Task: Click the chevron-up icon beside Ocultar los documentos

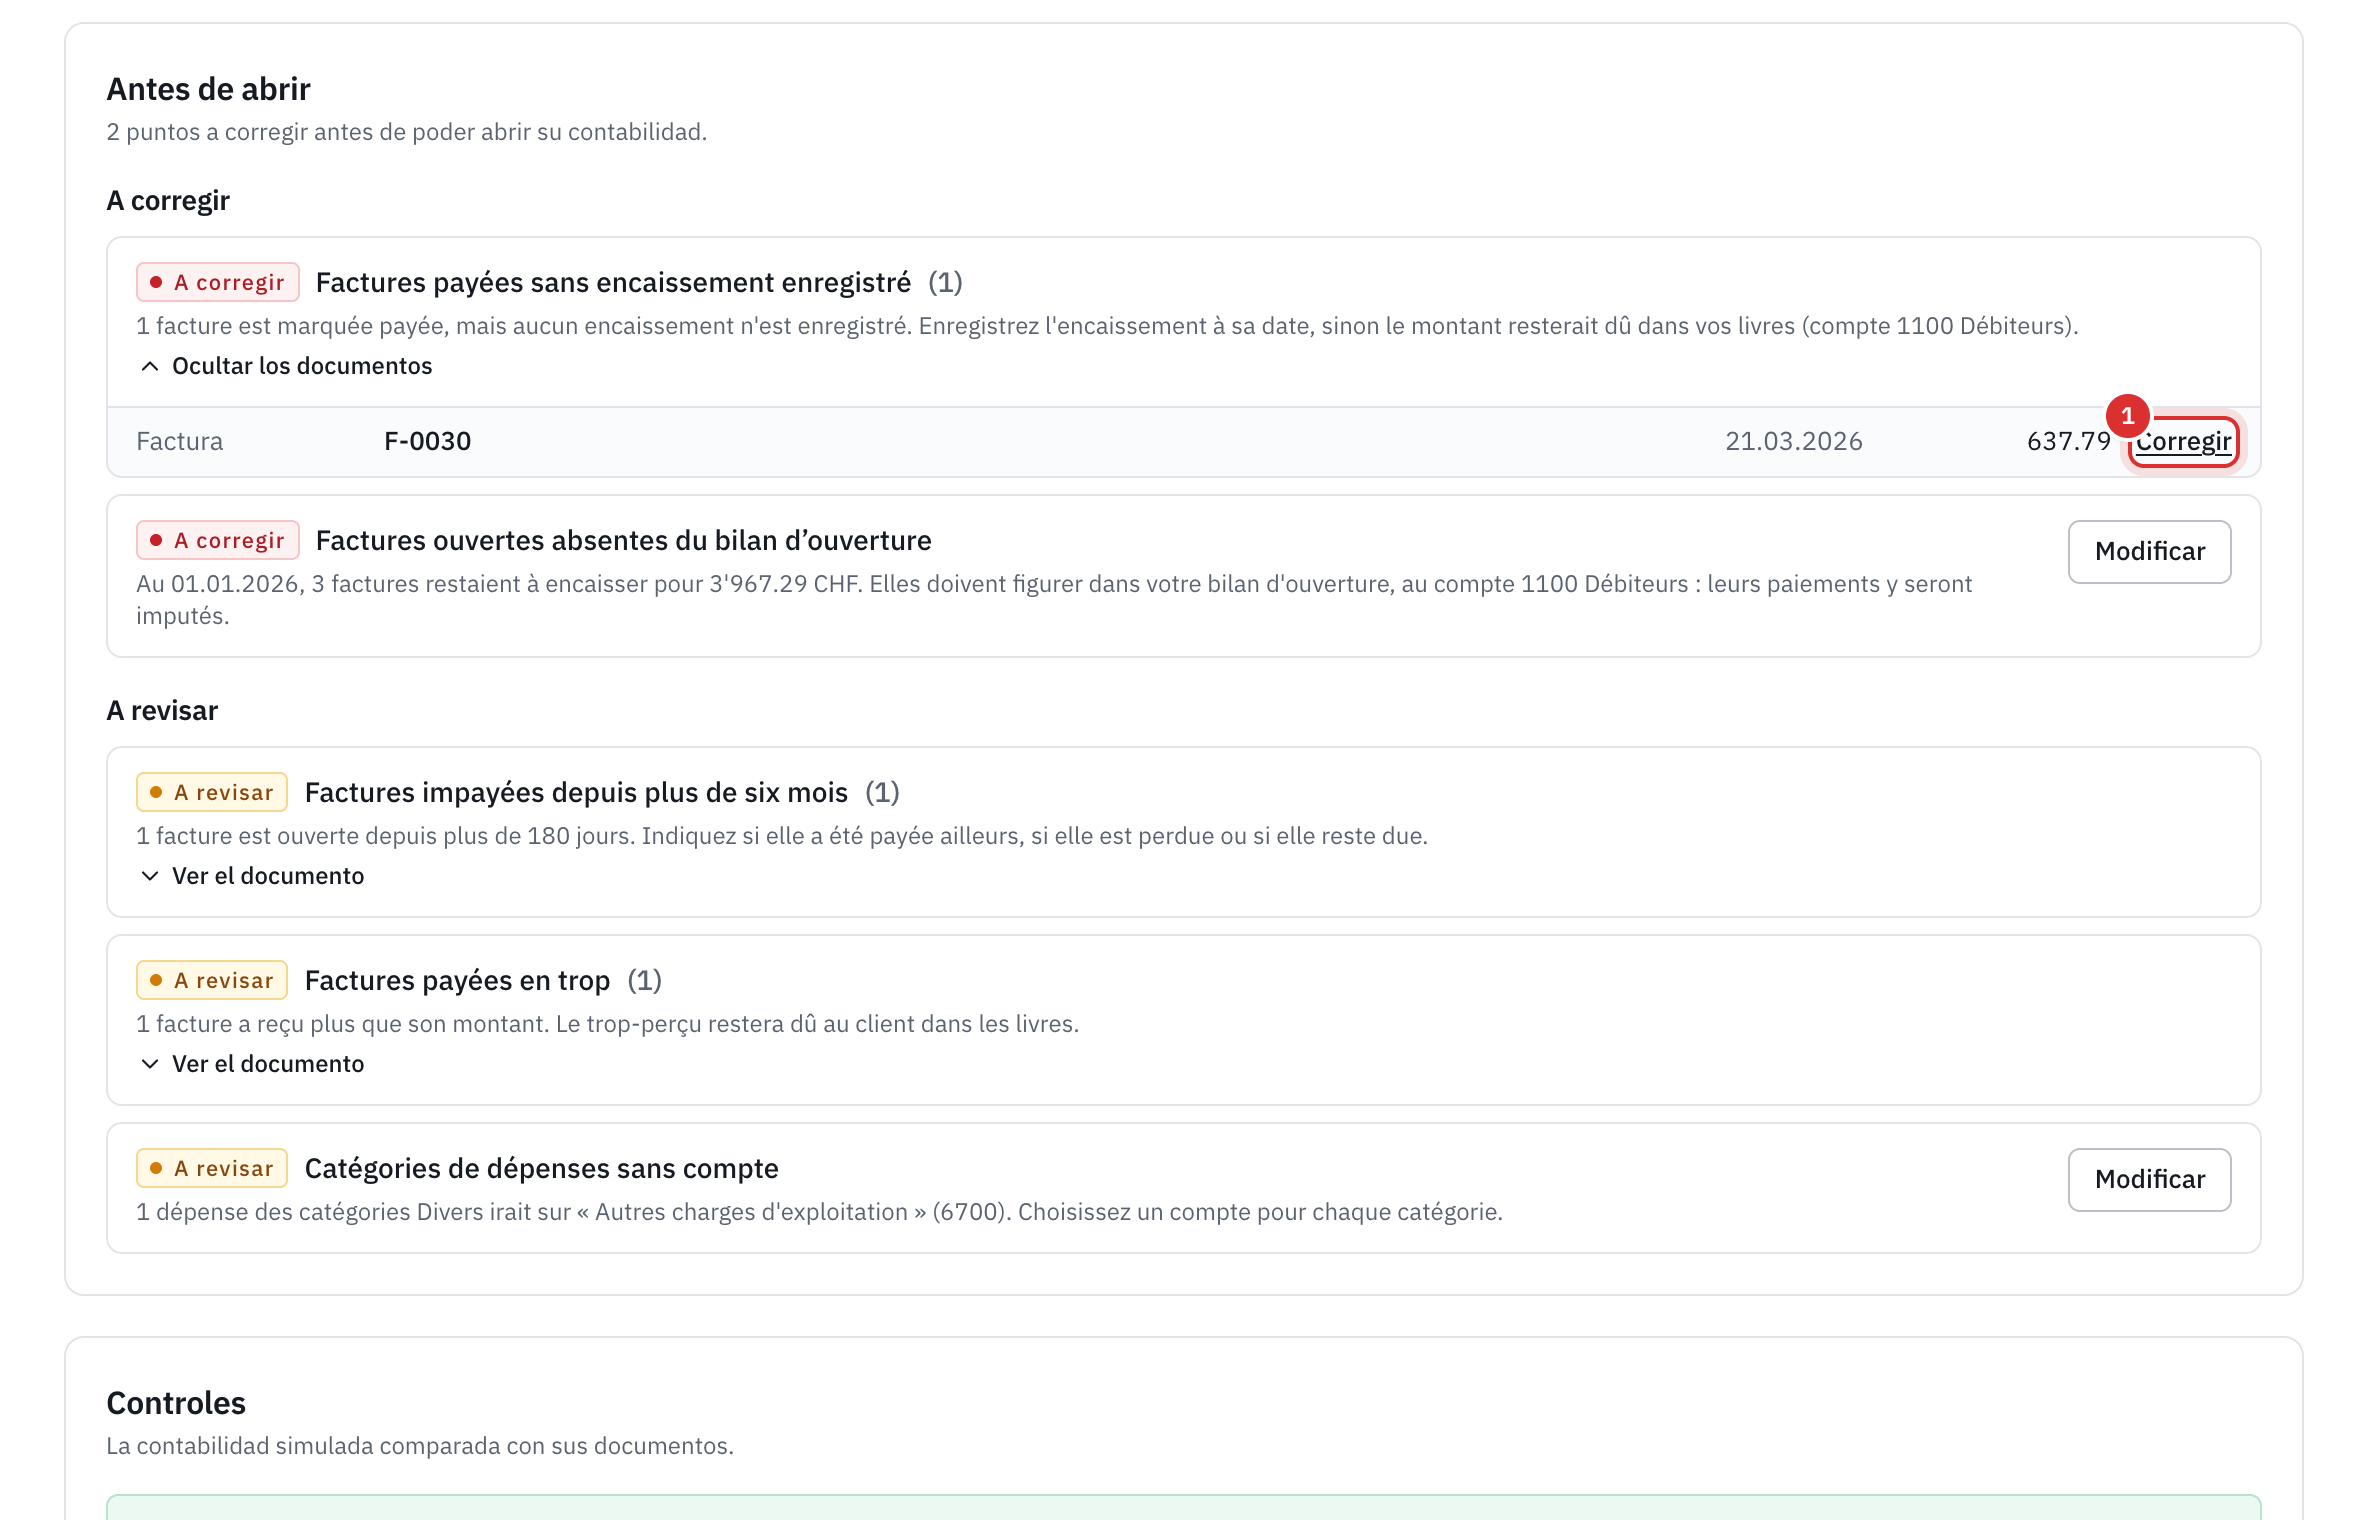Action: point(150,366)
